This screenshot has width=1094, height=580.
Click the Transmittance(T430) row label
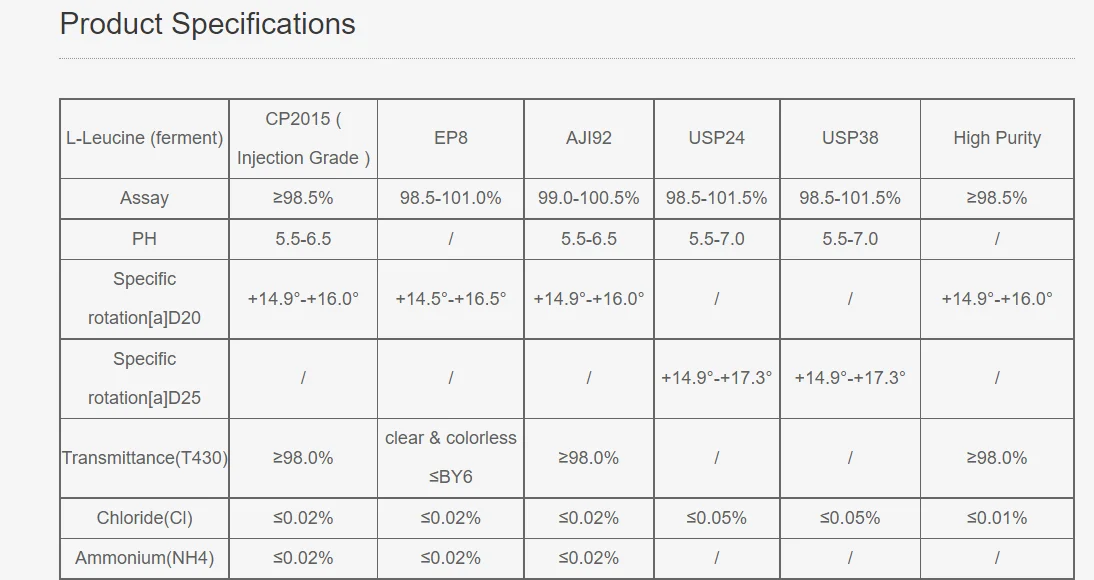[144, 458]
